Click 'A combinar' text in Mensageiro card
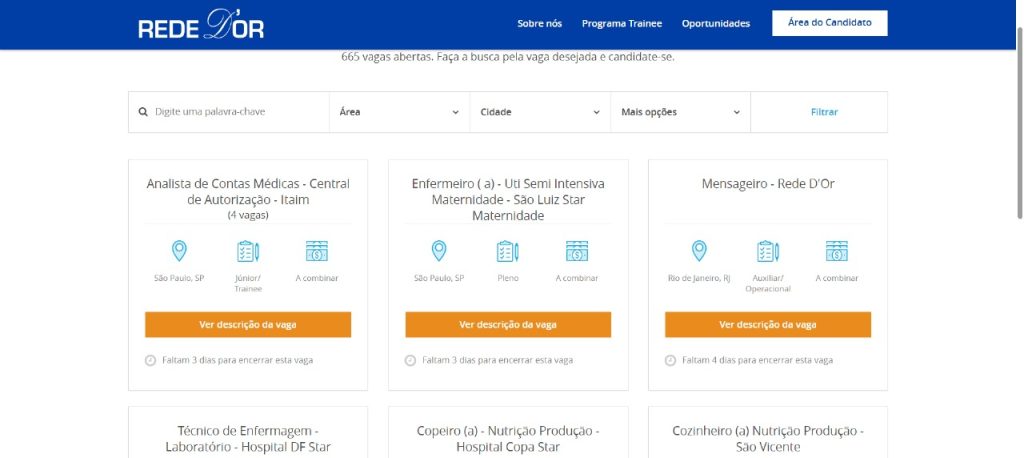This screenshot has height=458, width=1024. pos(837,278)
